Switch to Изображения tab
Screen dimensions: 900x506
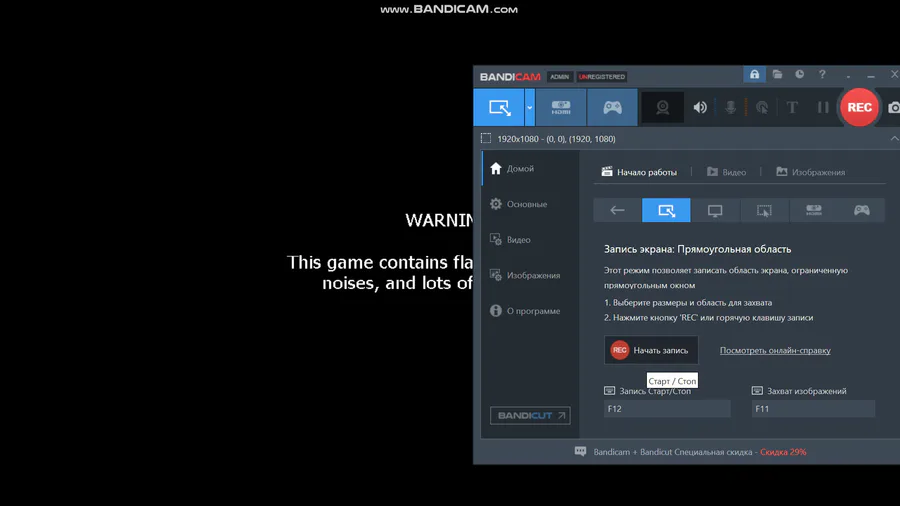point(810,172)
